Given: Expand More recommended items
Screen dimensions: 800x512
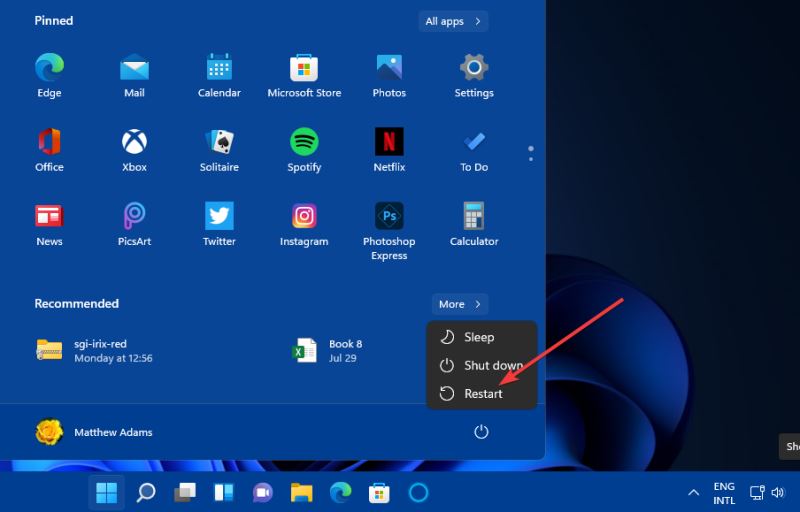Looking at the screenshot, I should click(x=460, y=304).
